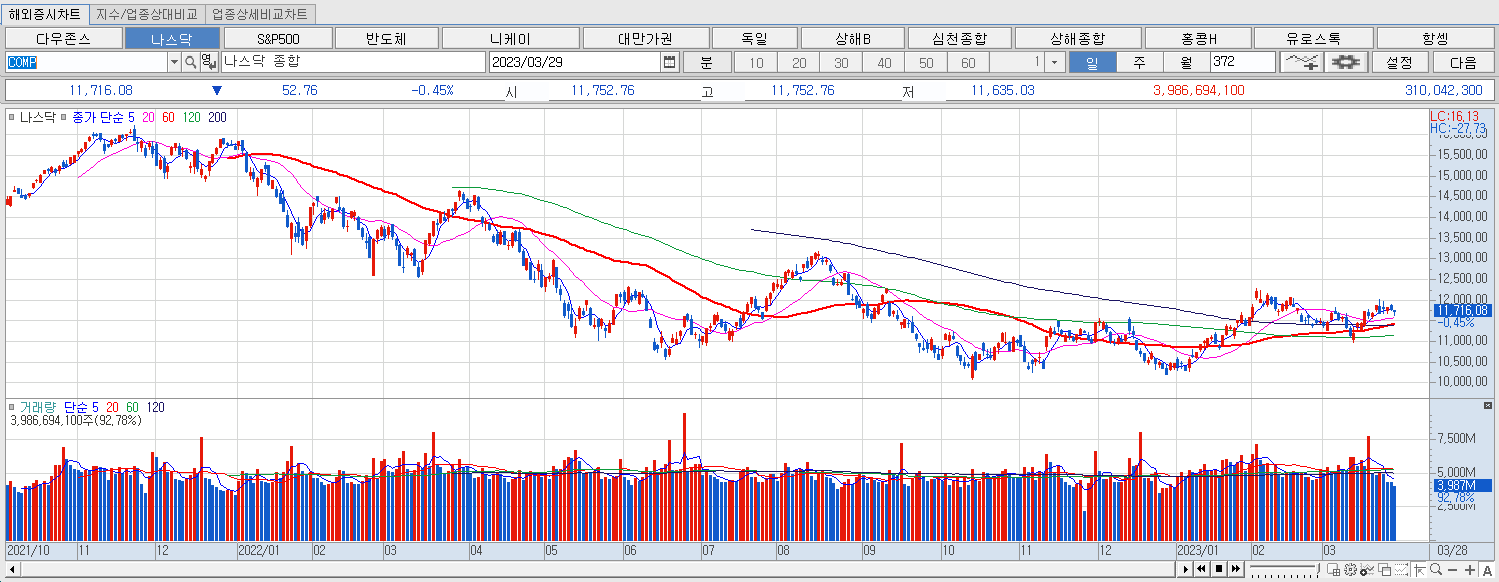
Task: Open the symbol search magnifier icon
Action: [190, 62]
